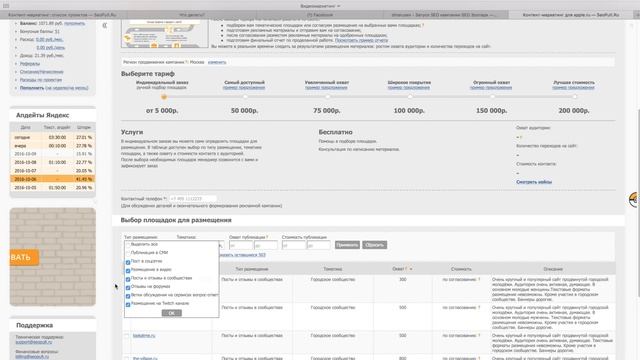Uncheck 'Посты и отзывы в сообществах' checkbox

pos(128,279)
